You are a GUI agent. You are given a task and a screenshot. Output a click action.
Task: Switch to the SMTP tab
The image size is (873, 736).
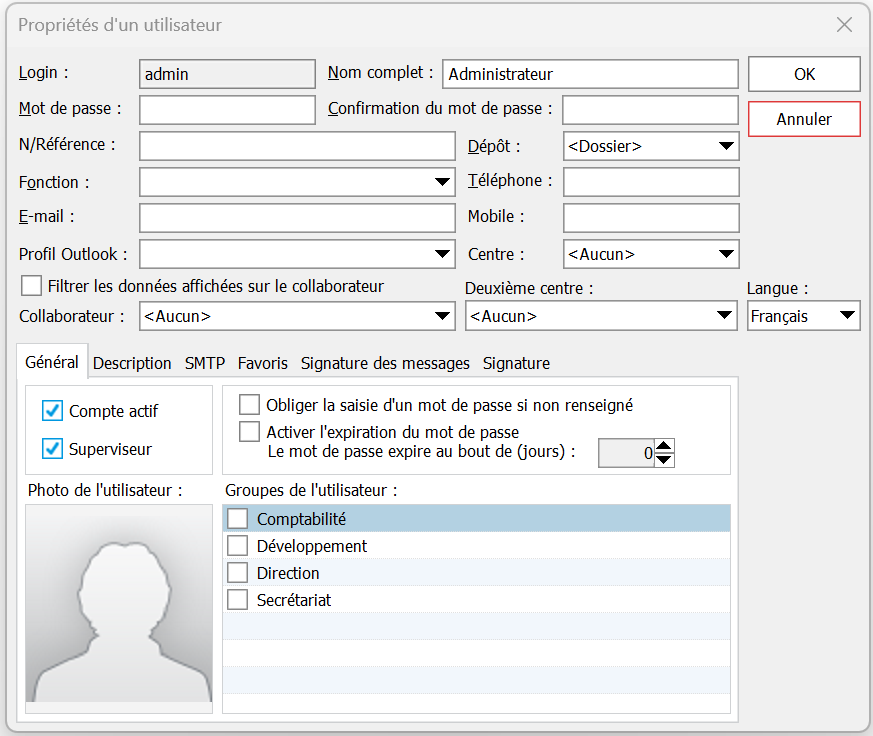(x=204, y=363)
